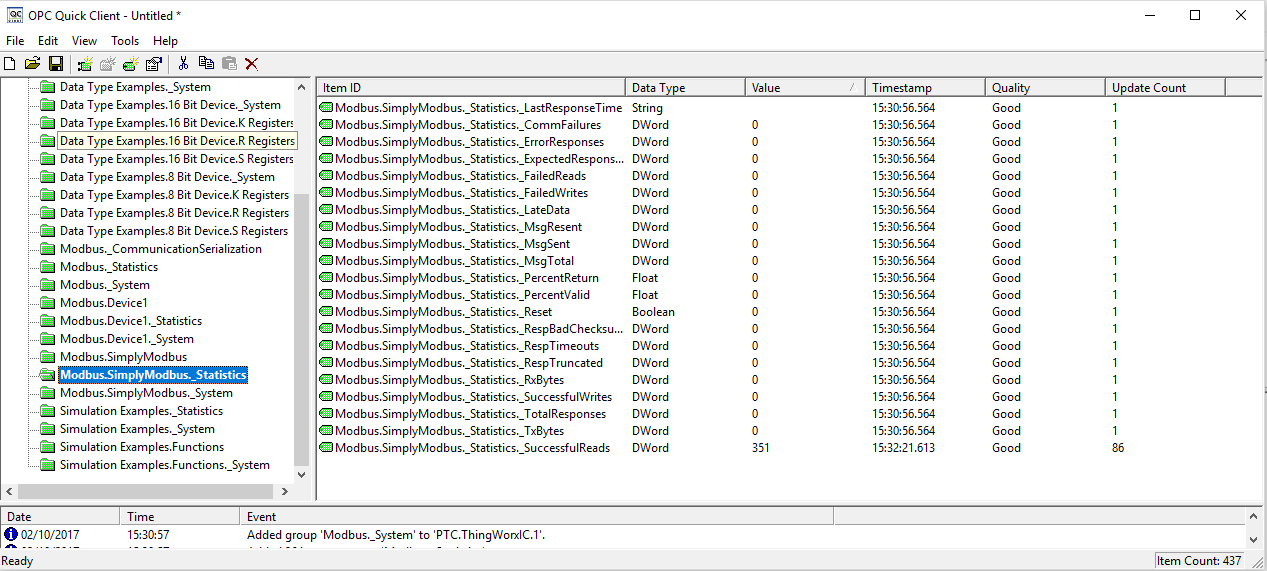
Task: Click the green folder icon beside Modbus.Device1
Action: point(48,303)
